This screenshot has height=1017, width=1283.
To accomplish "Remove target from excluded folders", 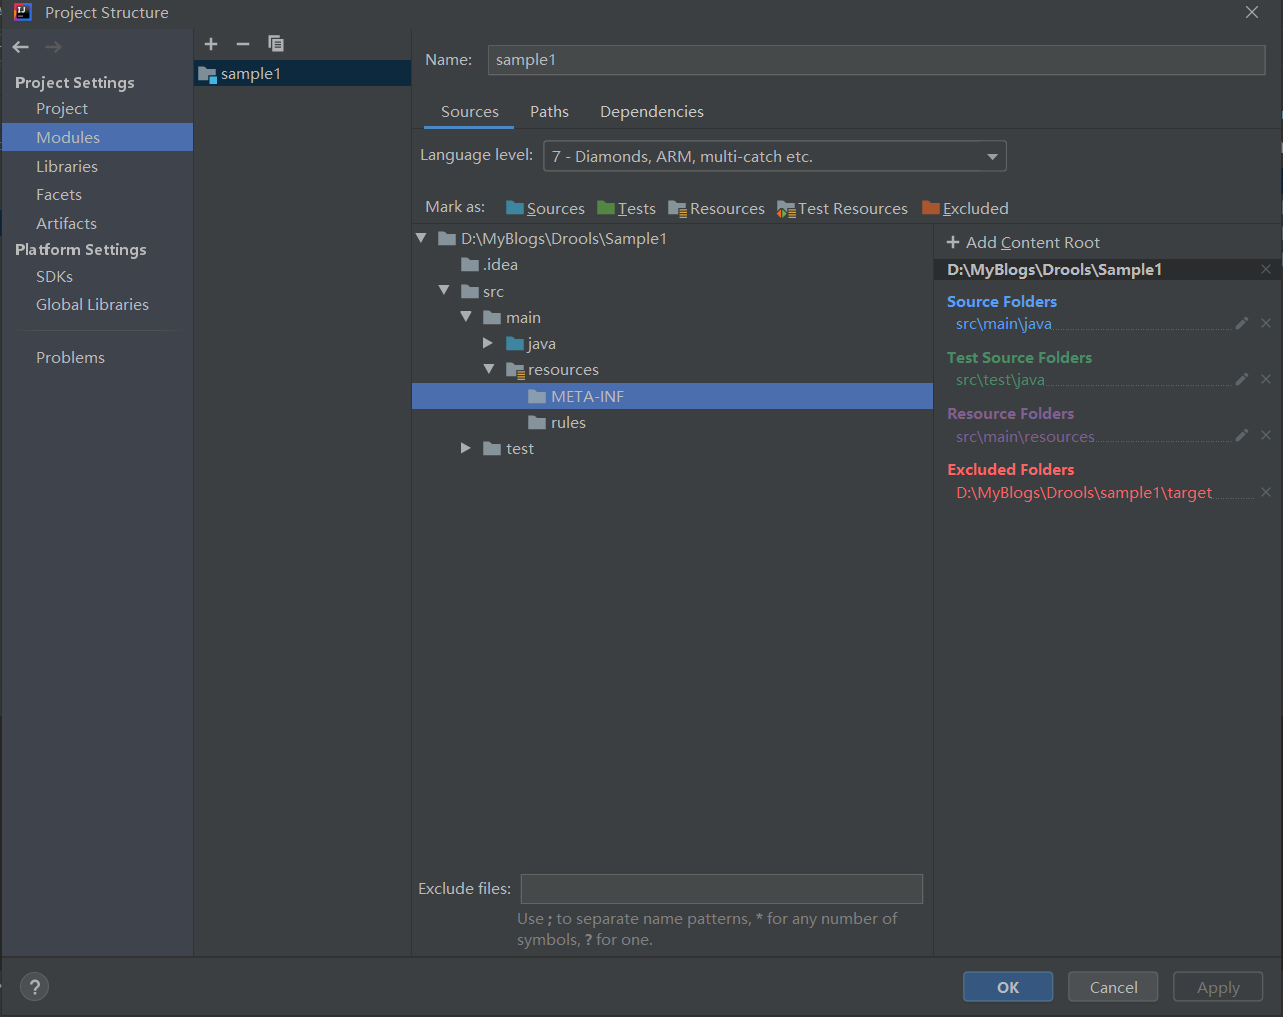I will (1266, 492).
